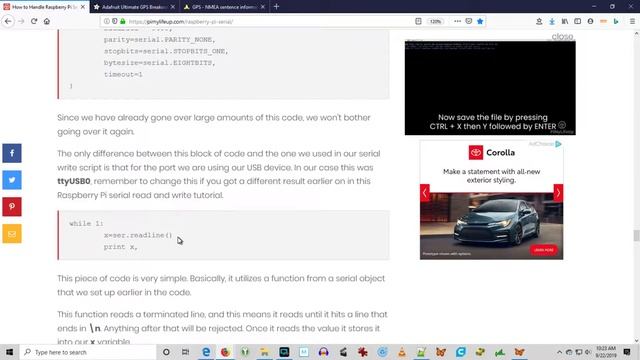Click the x=ser.readline() code line
Screen dimensions: 640x360
tap(138, 235)
